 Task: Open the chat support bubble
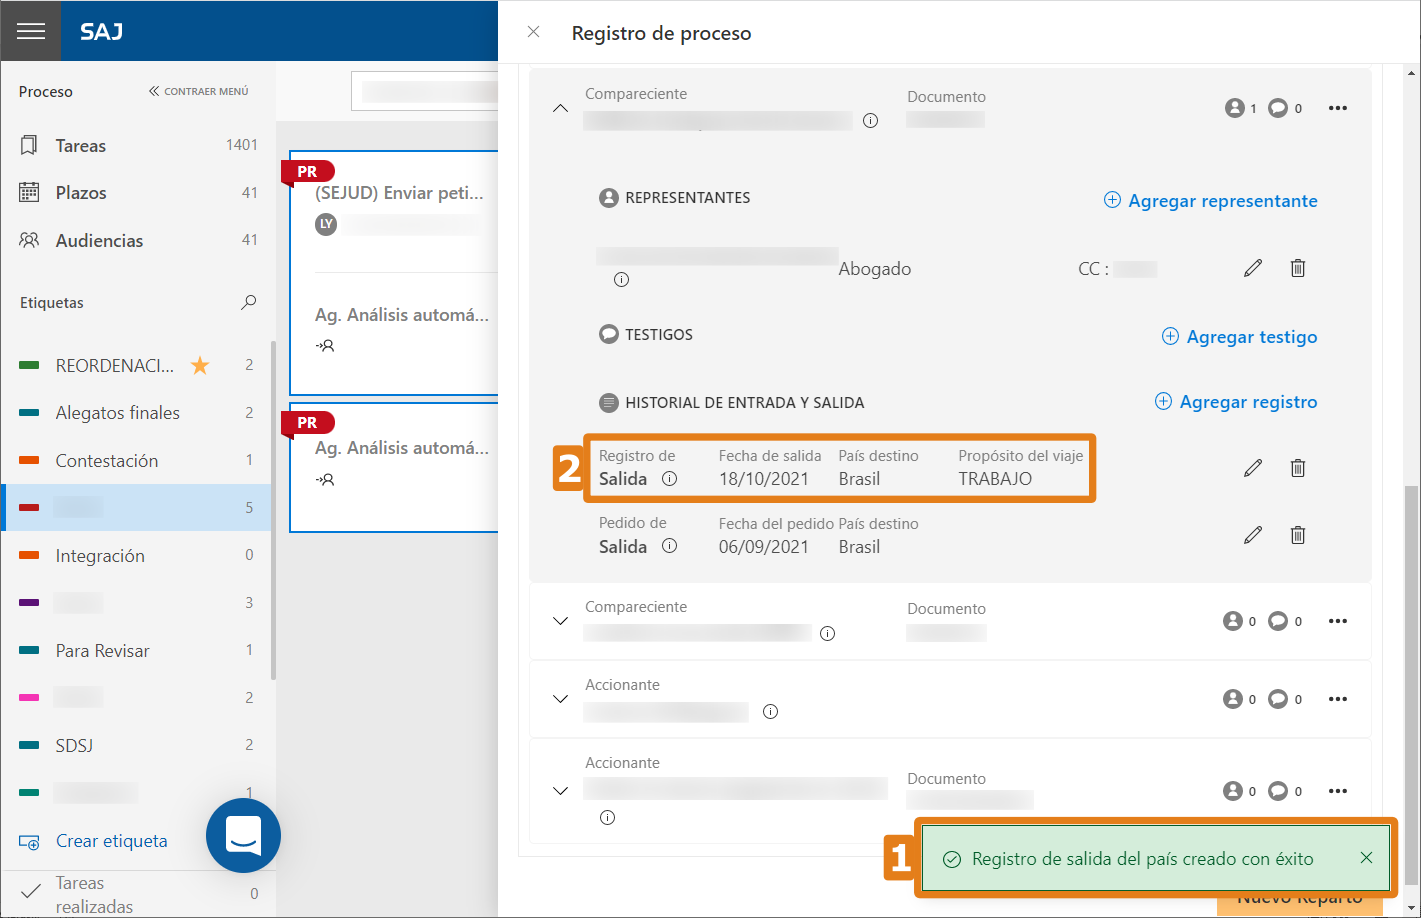243,835
